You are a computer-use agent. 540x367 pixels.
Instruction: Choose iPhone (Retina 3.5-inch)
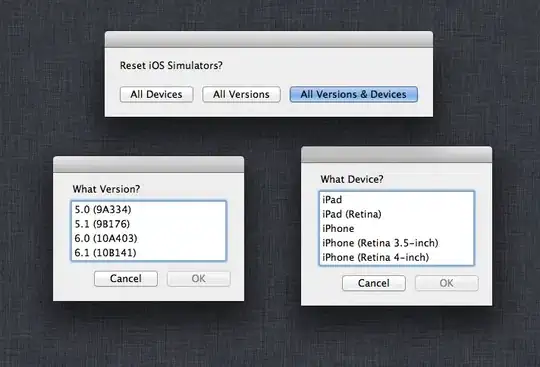[x=397, y=243]
